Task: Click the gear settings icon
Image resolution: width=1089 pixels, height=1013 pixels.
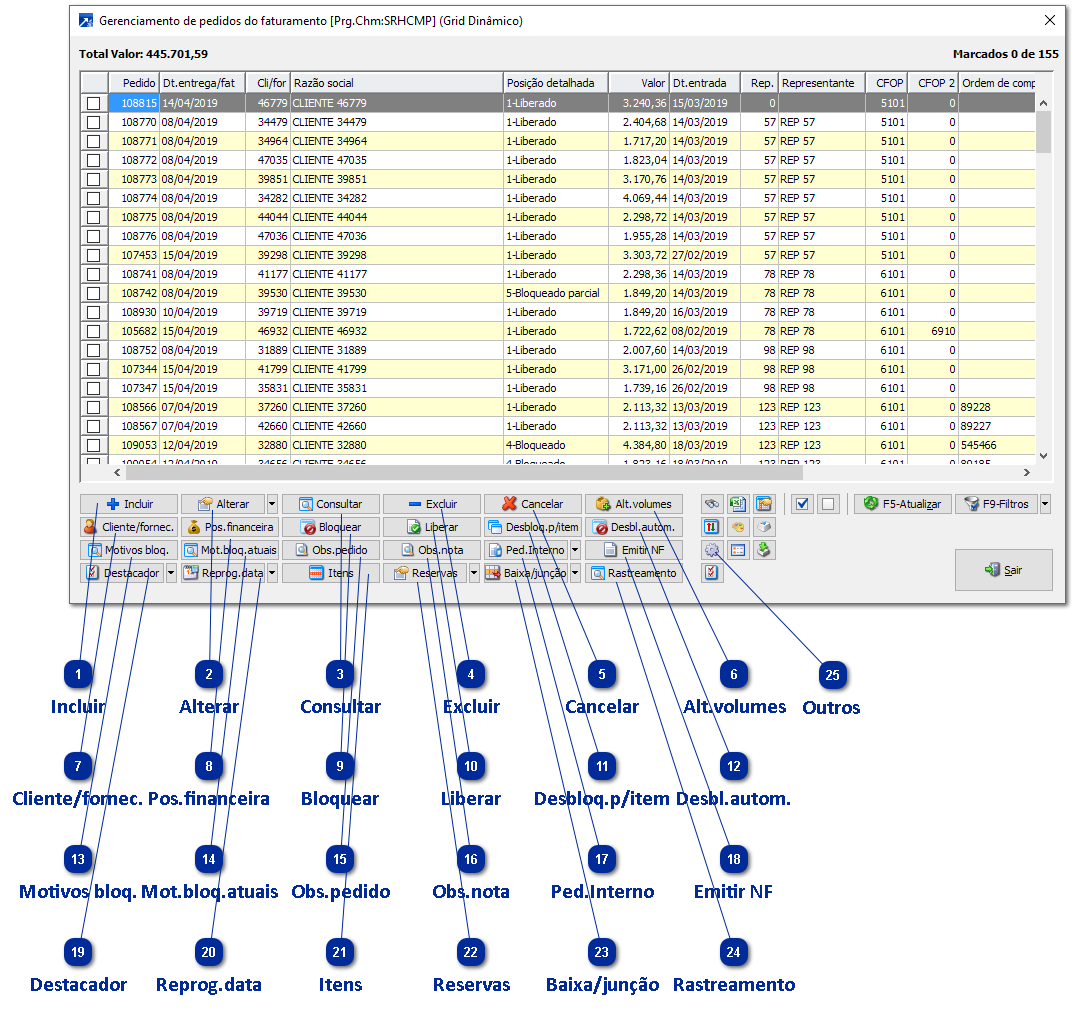Action: (712, 550)
